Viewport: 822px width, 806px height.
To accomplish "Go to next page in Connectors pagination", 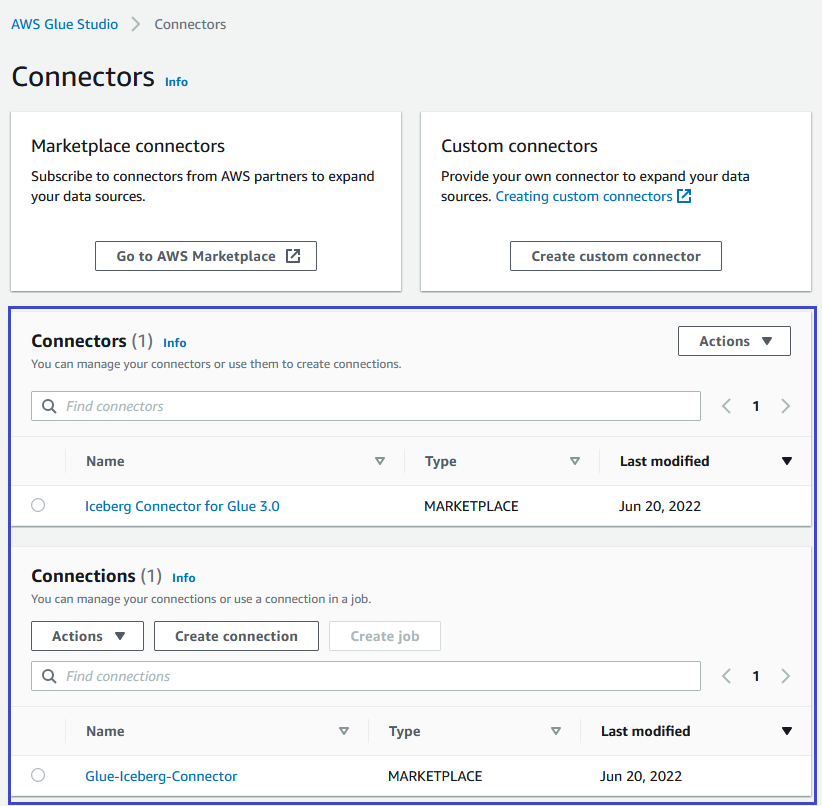I will [x=785, y=406].
